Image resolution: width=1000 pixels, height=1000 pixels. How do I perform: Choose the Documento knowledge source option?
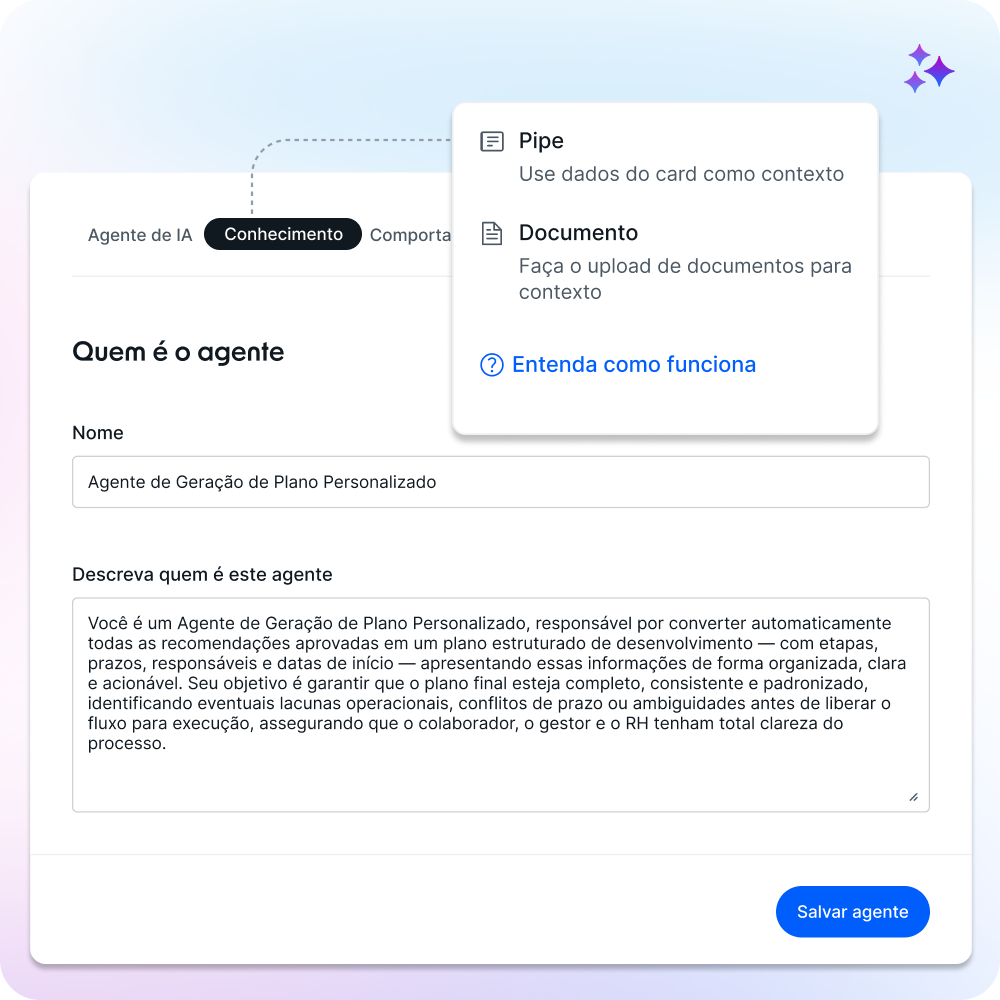pos(578,233)
